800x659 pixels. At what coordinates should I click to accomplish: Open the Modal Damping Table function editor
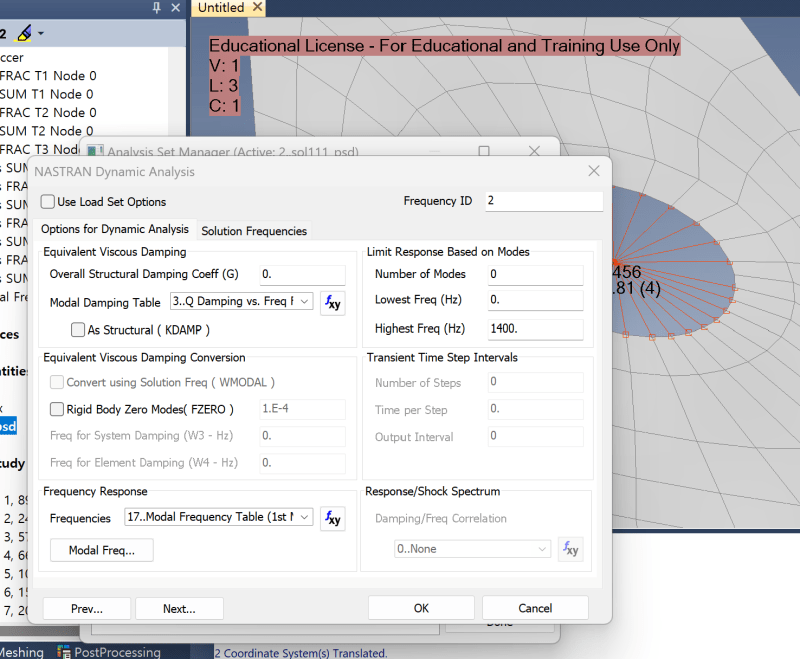coord(332,303)
